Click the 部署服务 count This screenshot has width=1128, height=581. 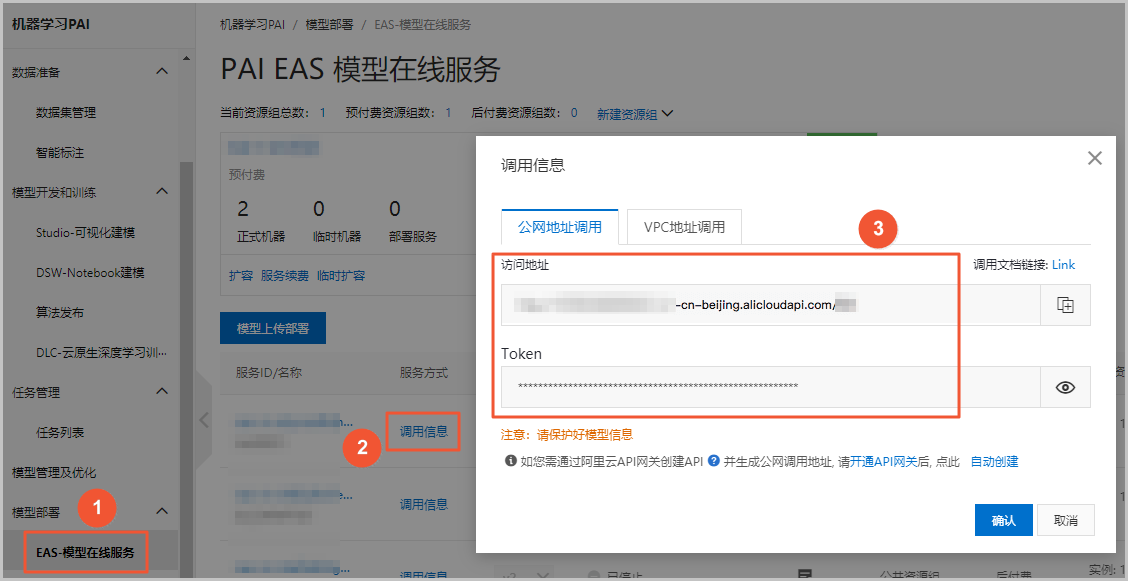394,209
